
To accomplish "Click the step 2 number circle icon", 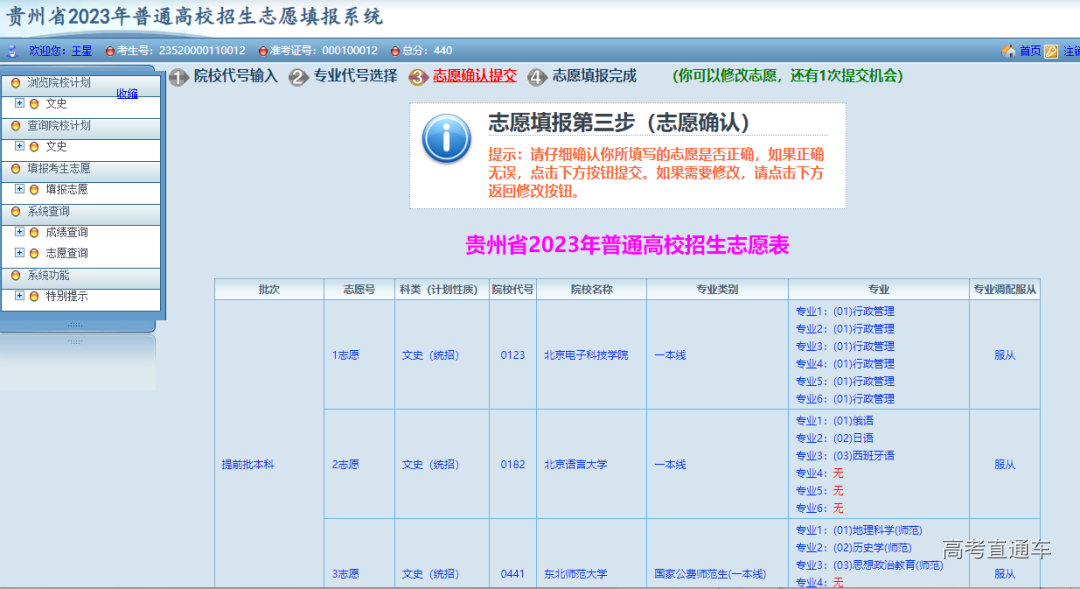I will pyautogui.click(x=298, y=77).
